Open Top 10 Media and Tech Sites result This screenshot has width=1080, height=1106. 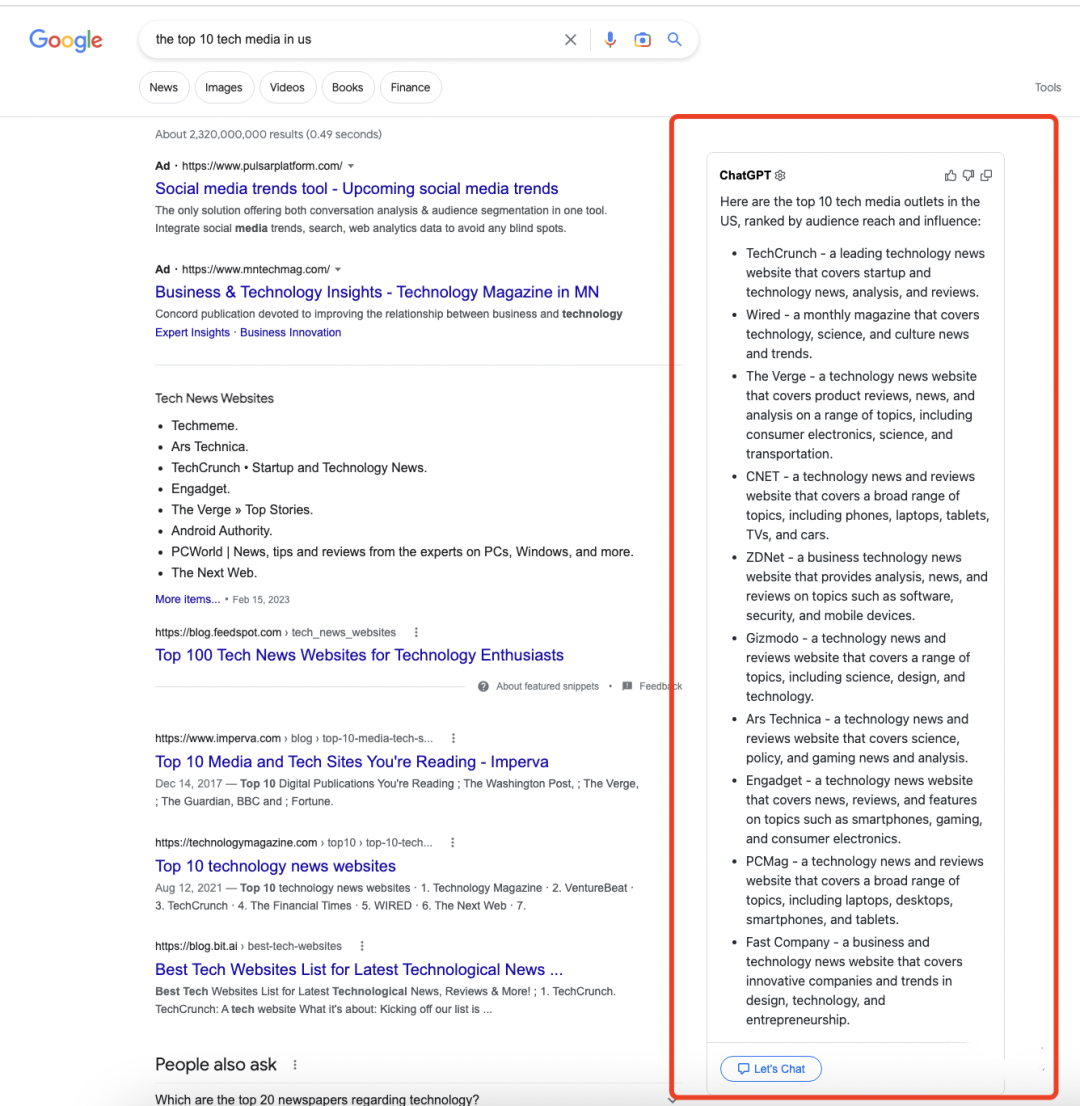click(x=352, y=762)
